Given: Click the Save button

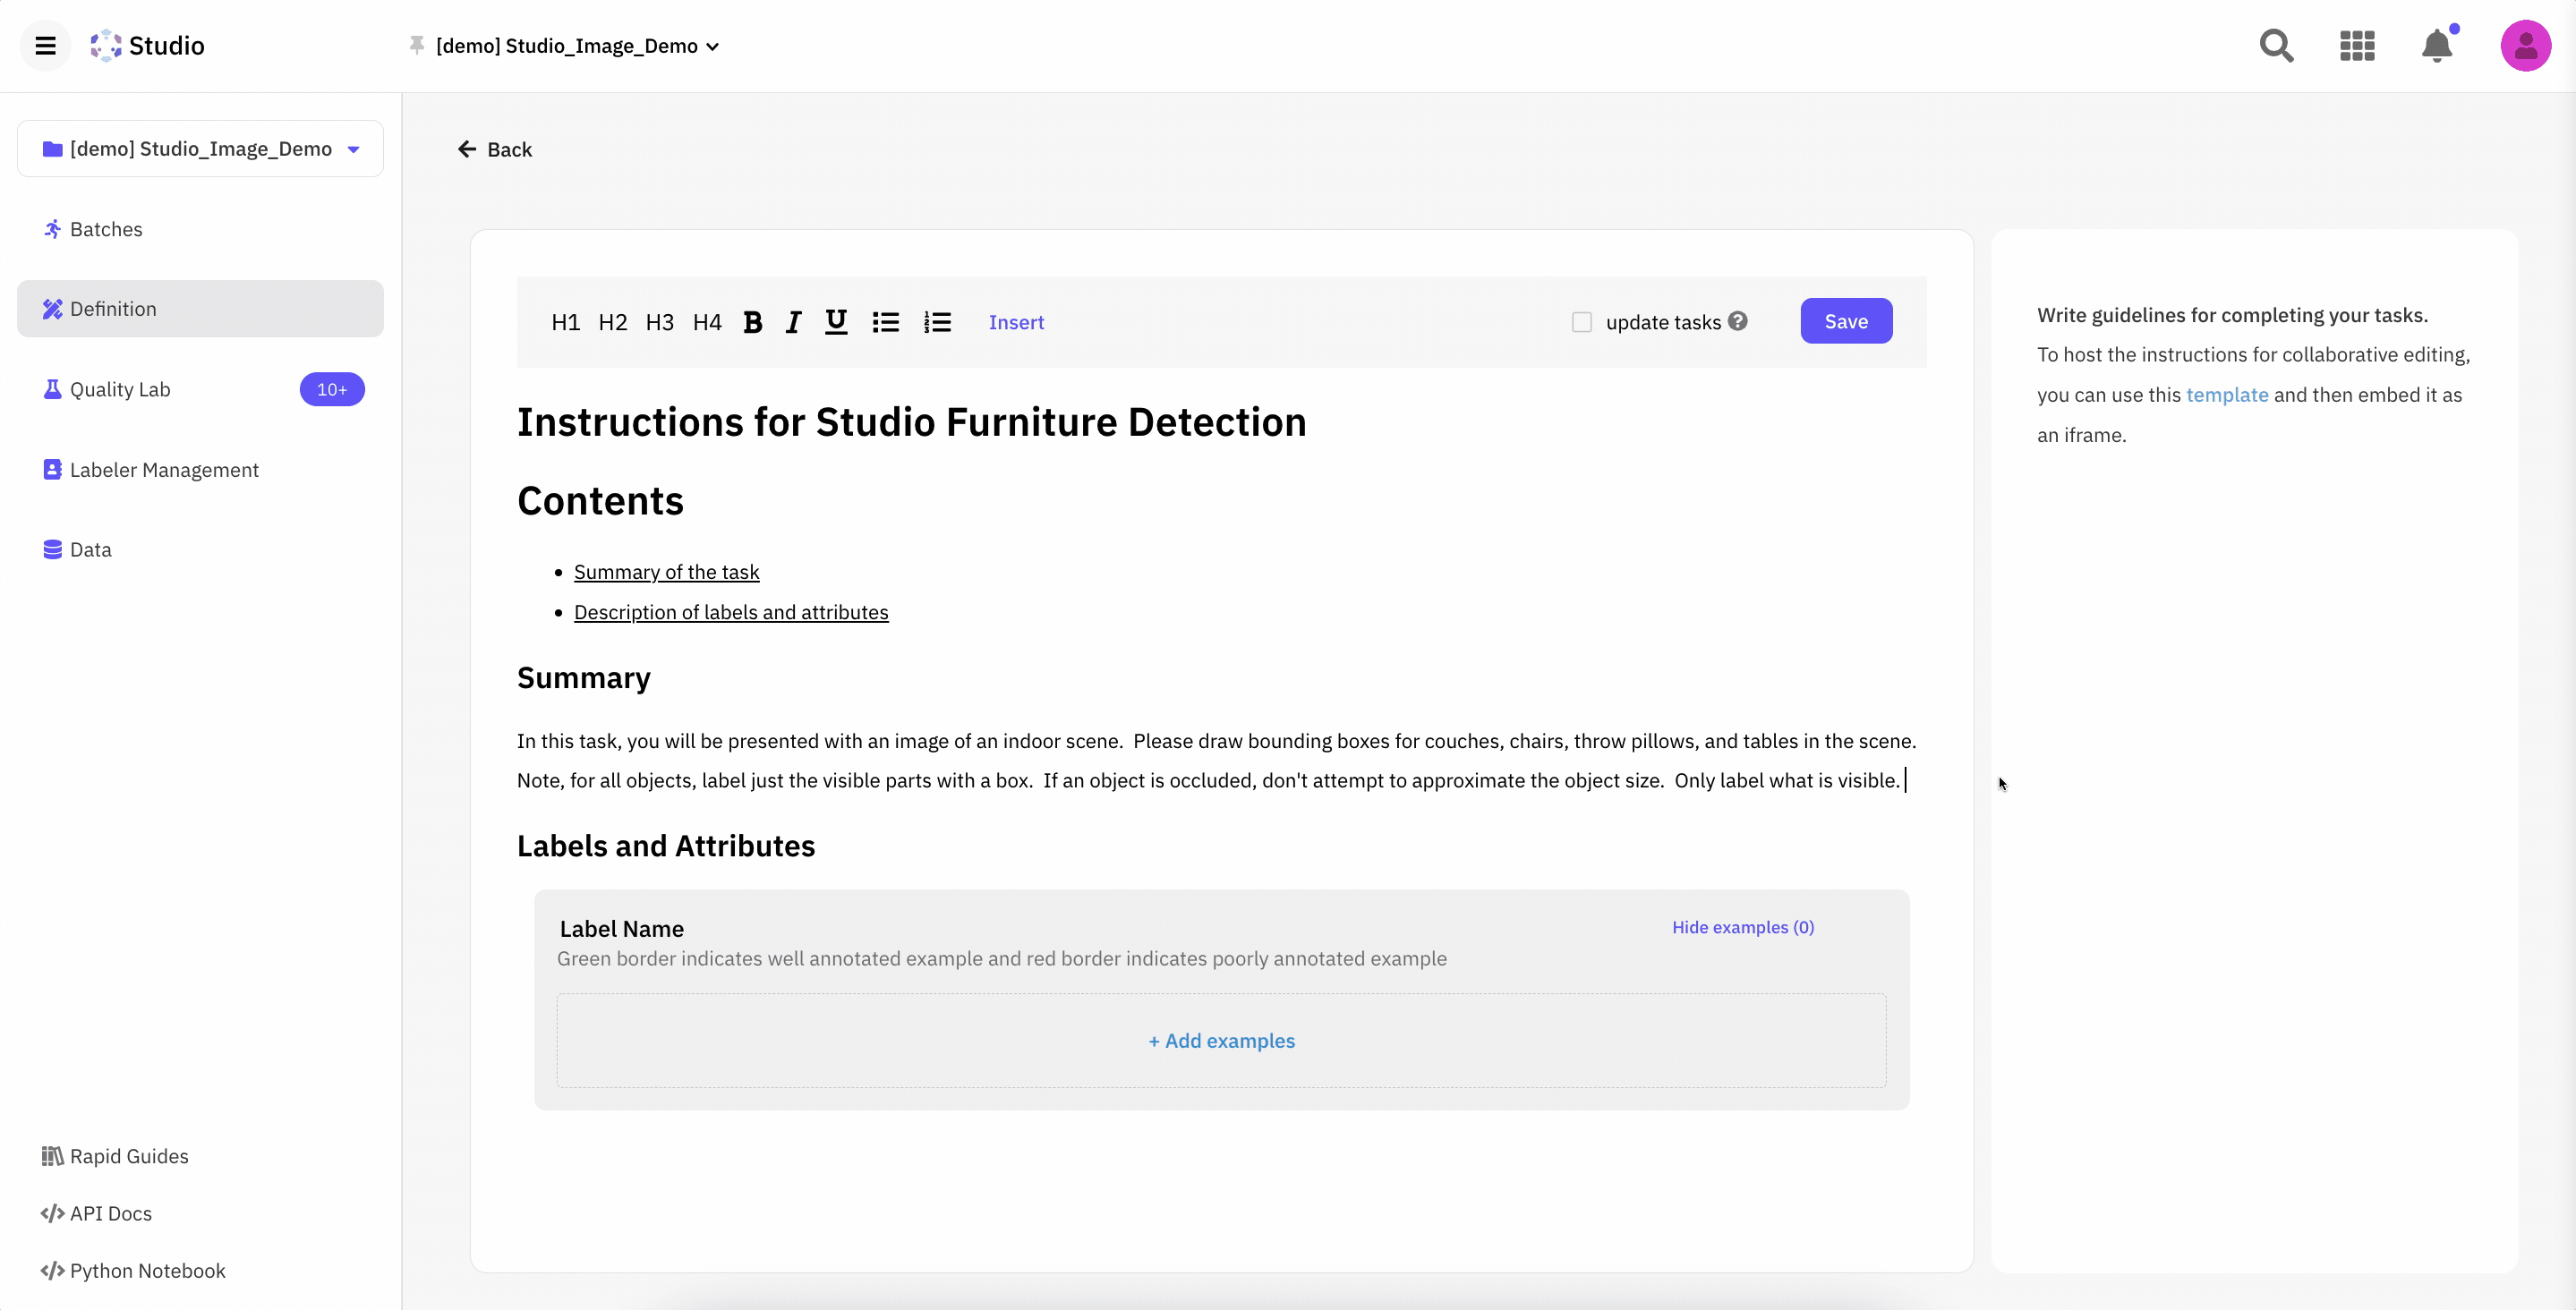Looking at the screenshot, I should [1845, 321].
